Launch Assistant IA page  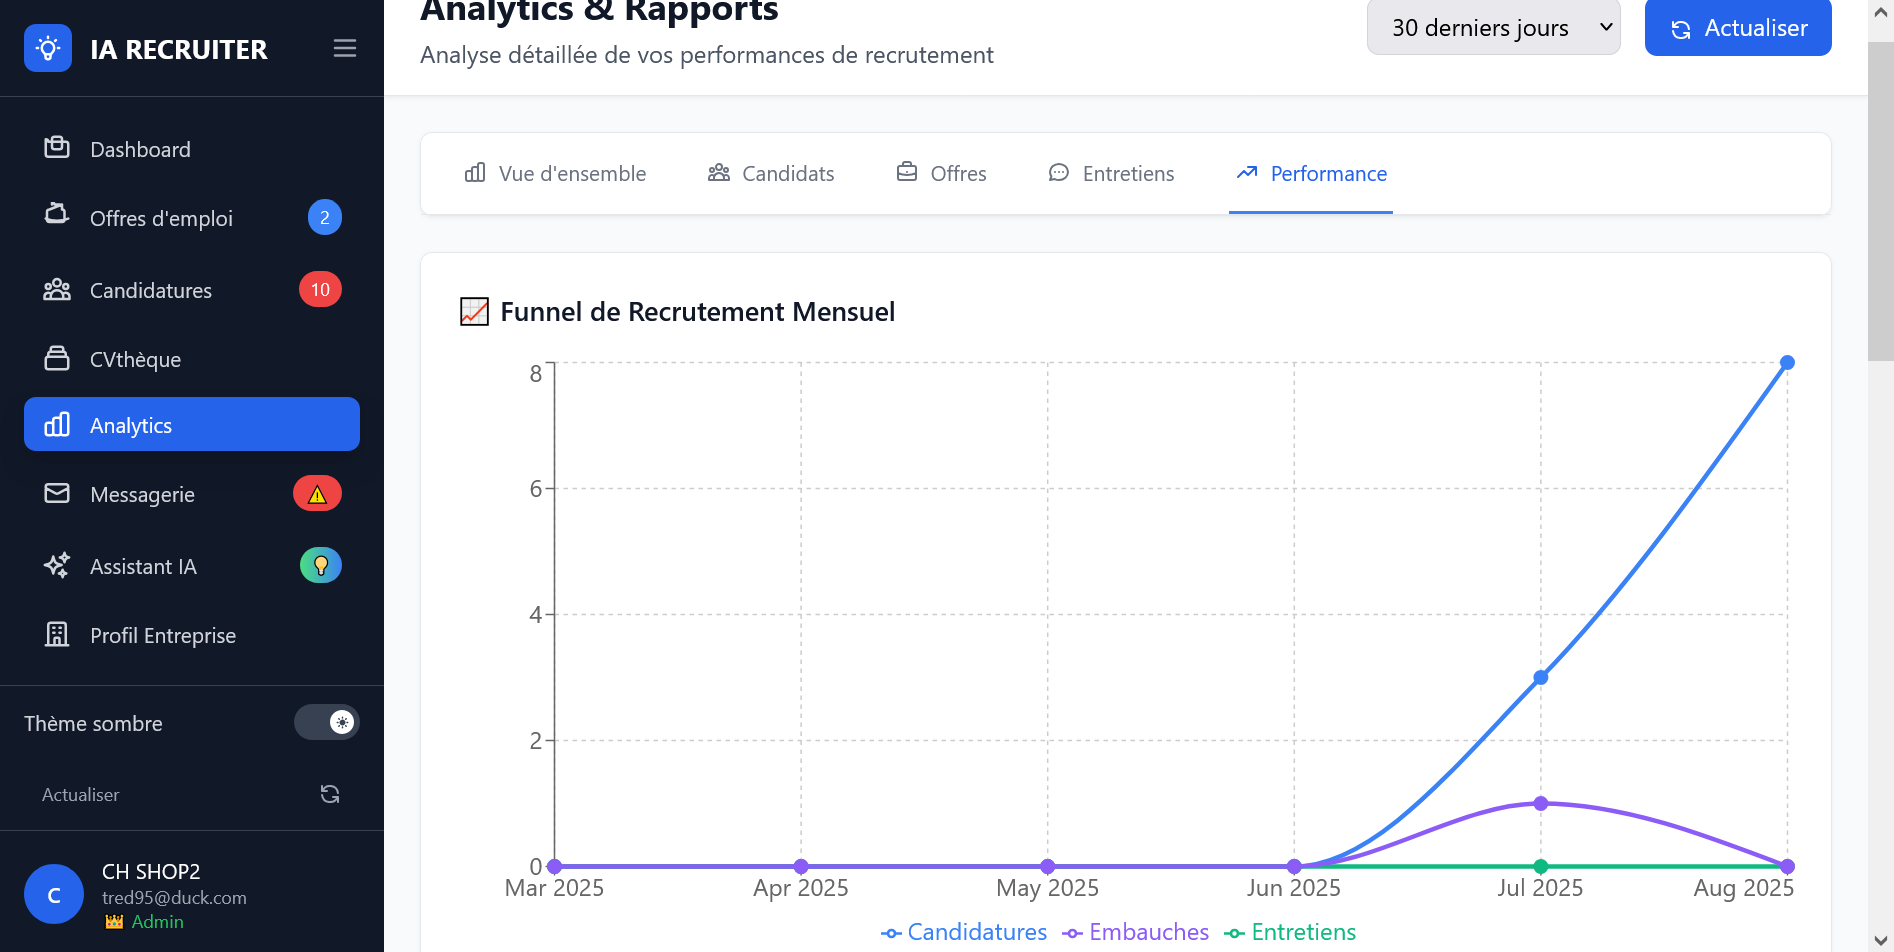click(x=192, y=566)
